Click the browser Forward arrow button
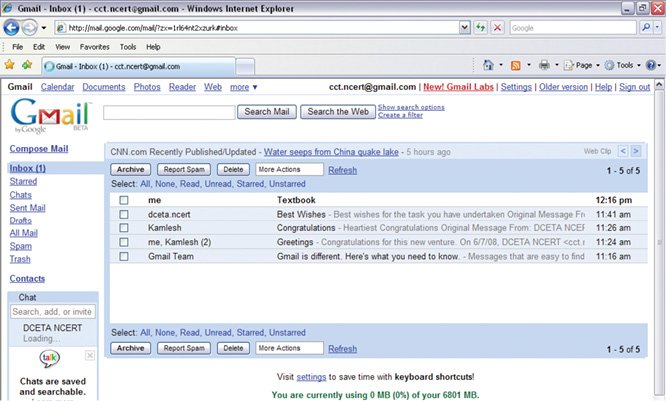This screenshot has width=666, height=401. 29,28
